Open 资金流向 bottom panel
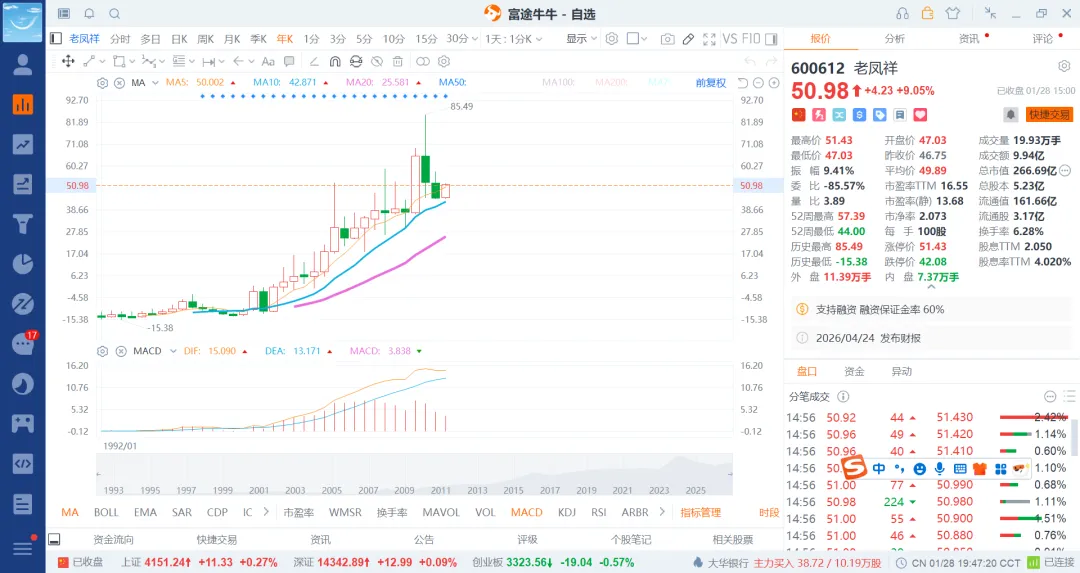 coord(113,539)
